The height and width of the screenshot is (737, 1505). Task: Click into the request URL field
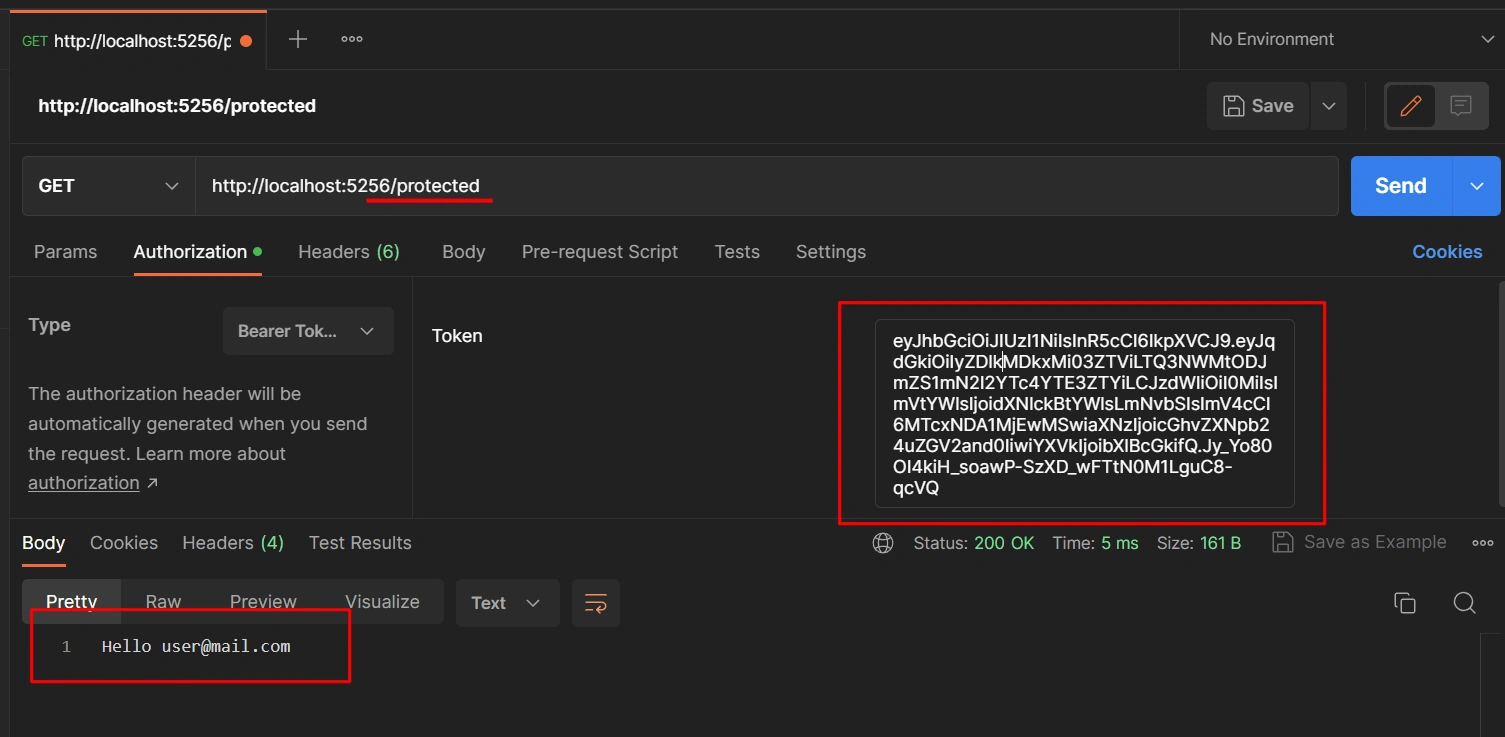(x=766, y=186)
